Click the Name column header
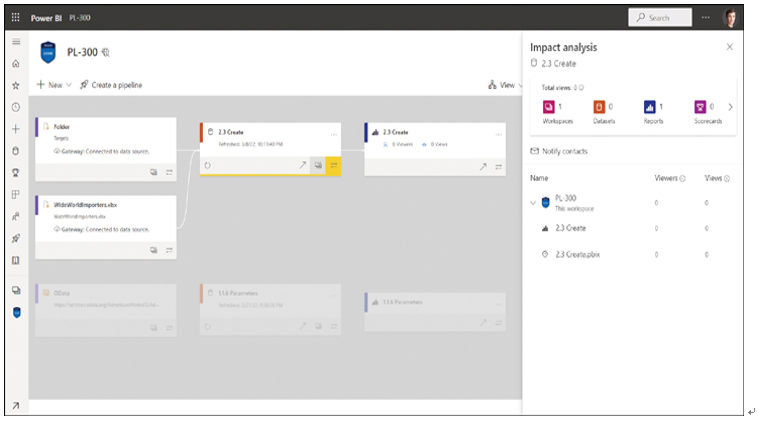Viewport: 758px width, 422px height. [x=539, y=178]
